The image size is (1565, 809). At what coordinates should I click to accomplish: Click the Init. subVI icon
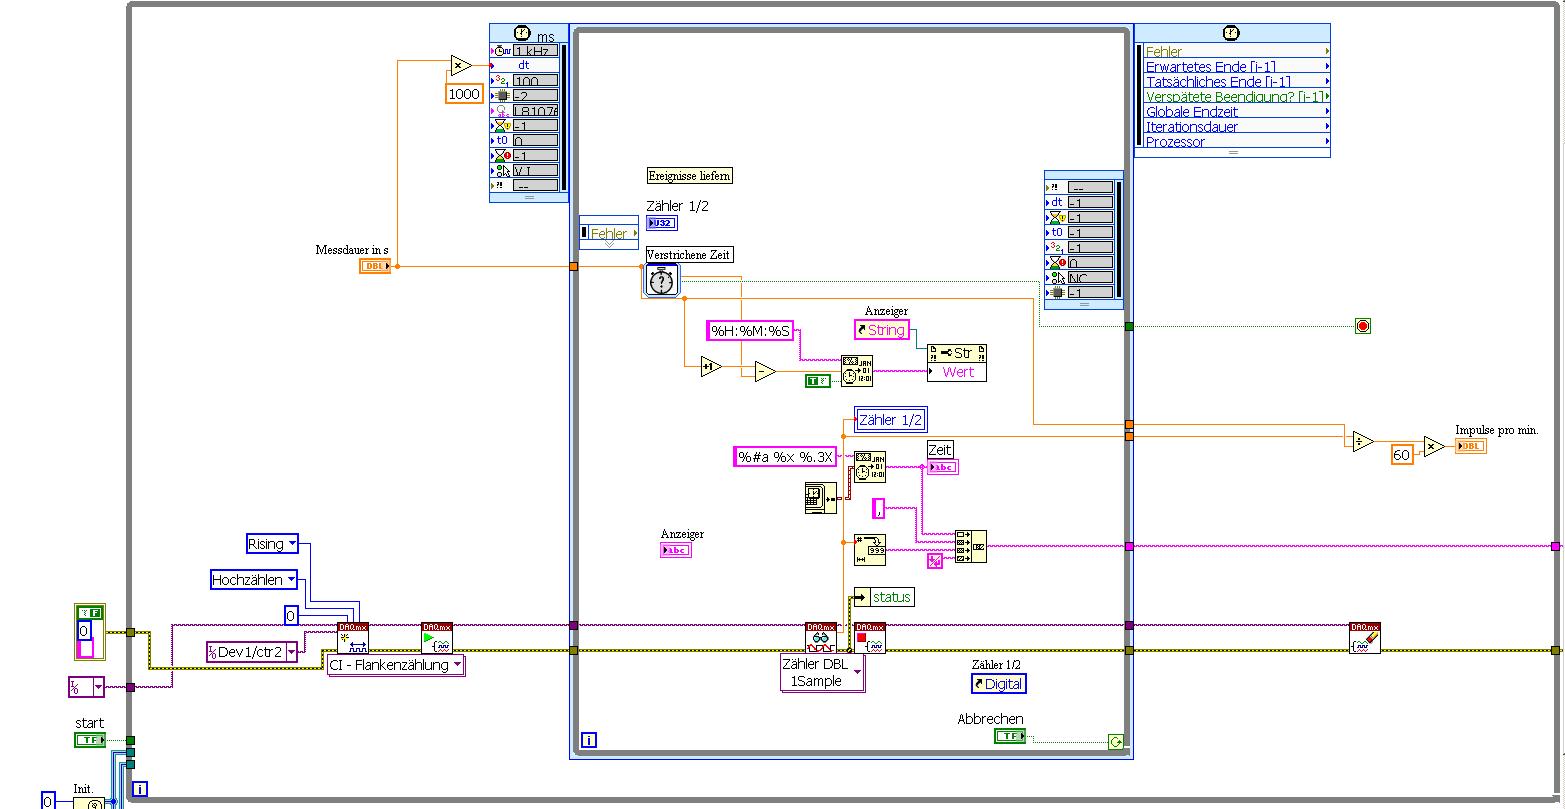click(x=88, y=803)
